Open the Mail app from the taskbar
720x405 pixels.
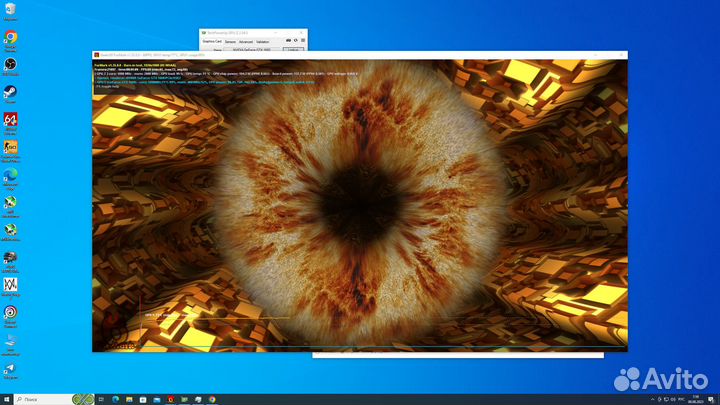pos(157,399)
